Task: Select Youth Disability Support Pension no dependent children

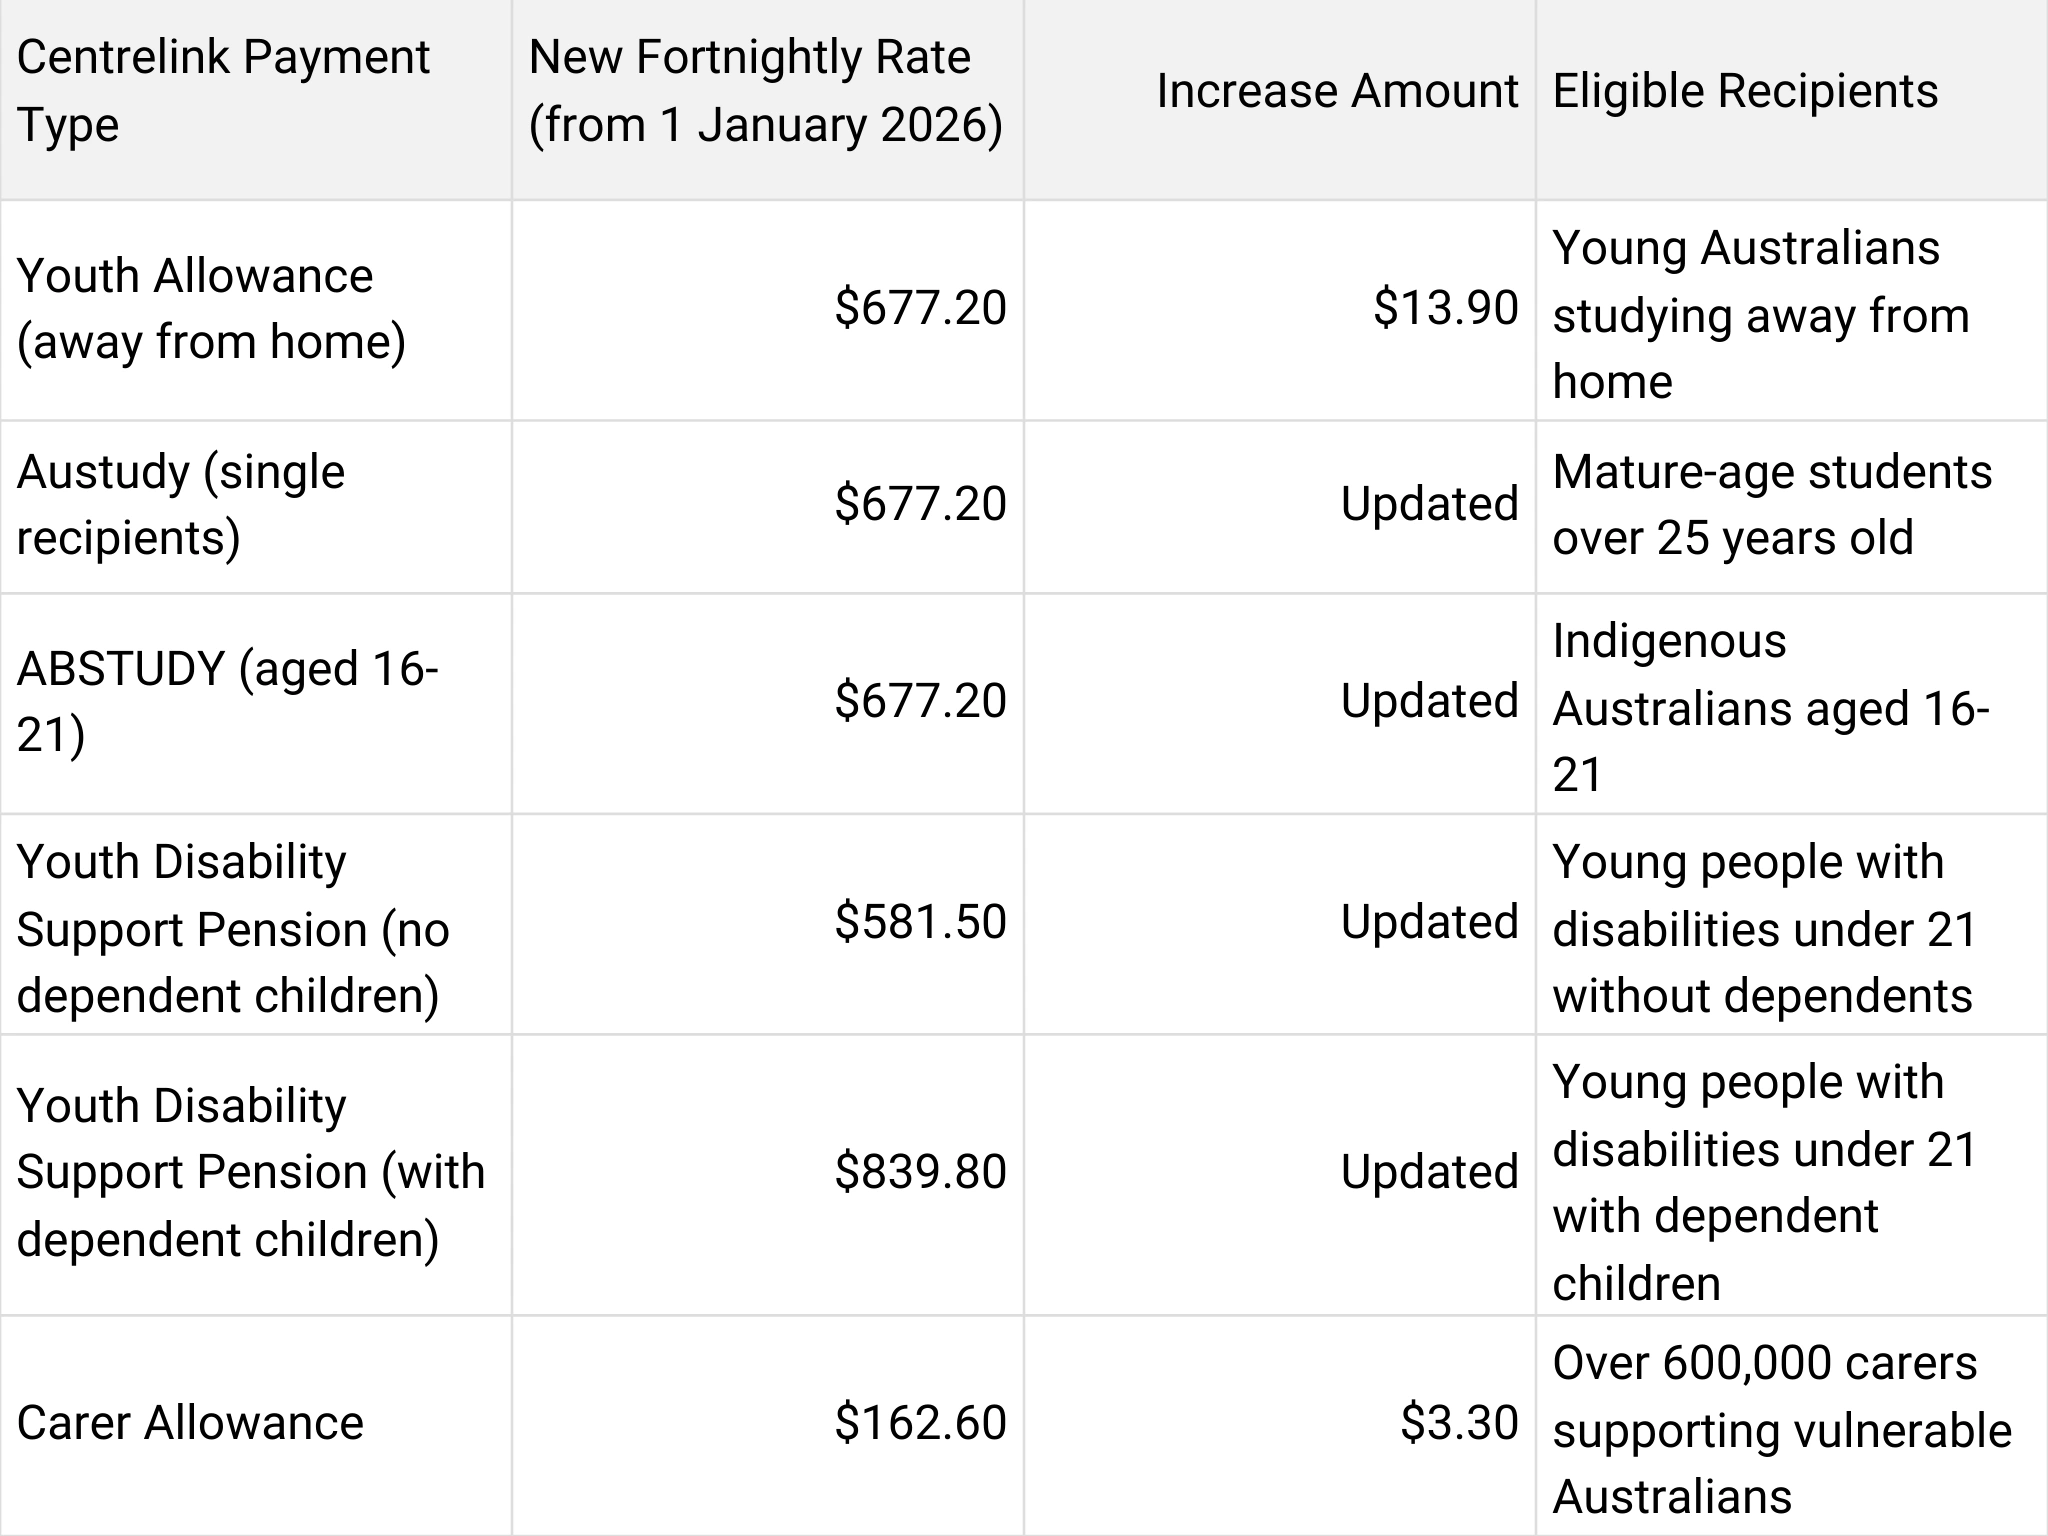Action: point(232,929)
